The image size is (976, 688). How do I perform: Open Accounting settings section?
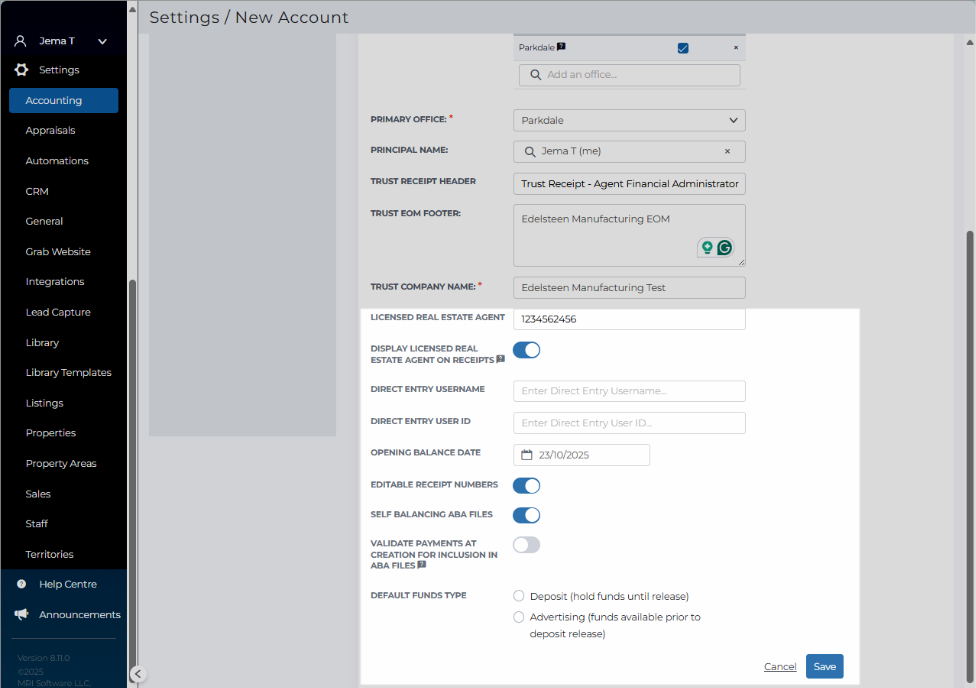(x=63, y=100)
